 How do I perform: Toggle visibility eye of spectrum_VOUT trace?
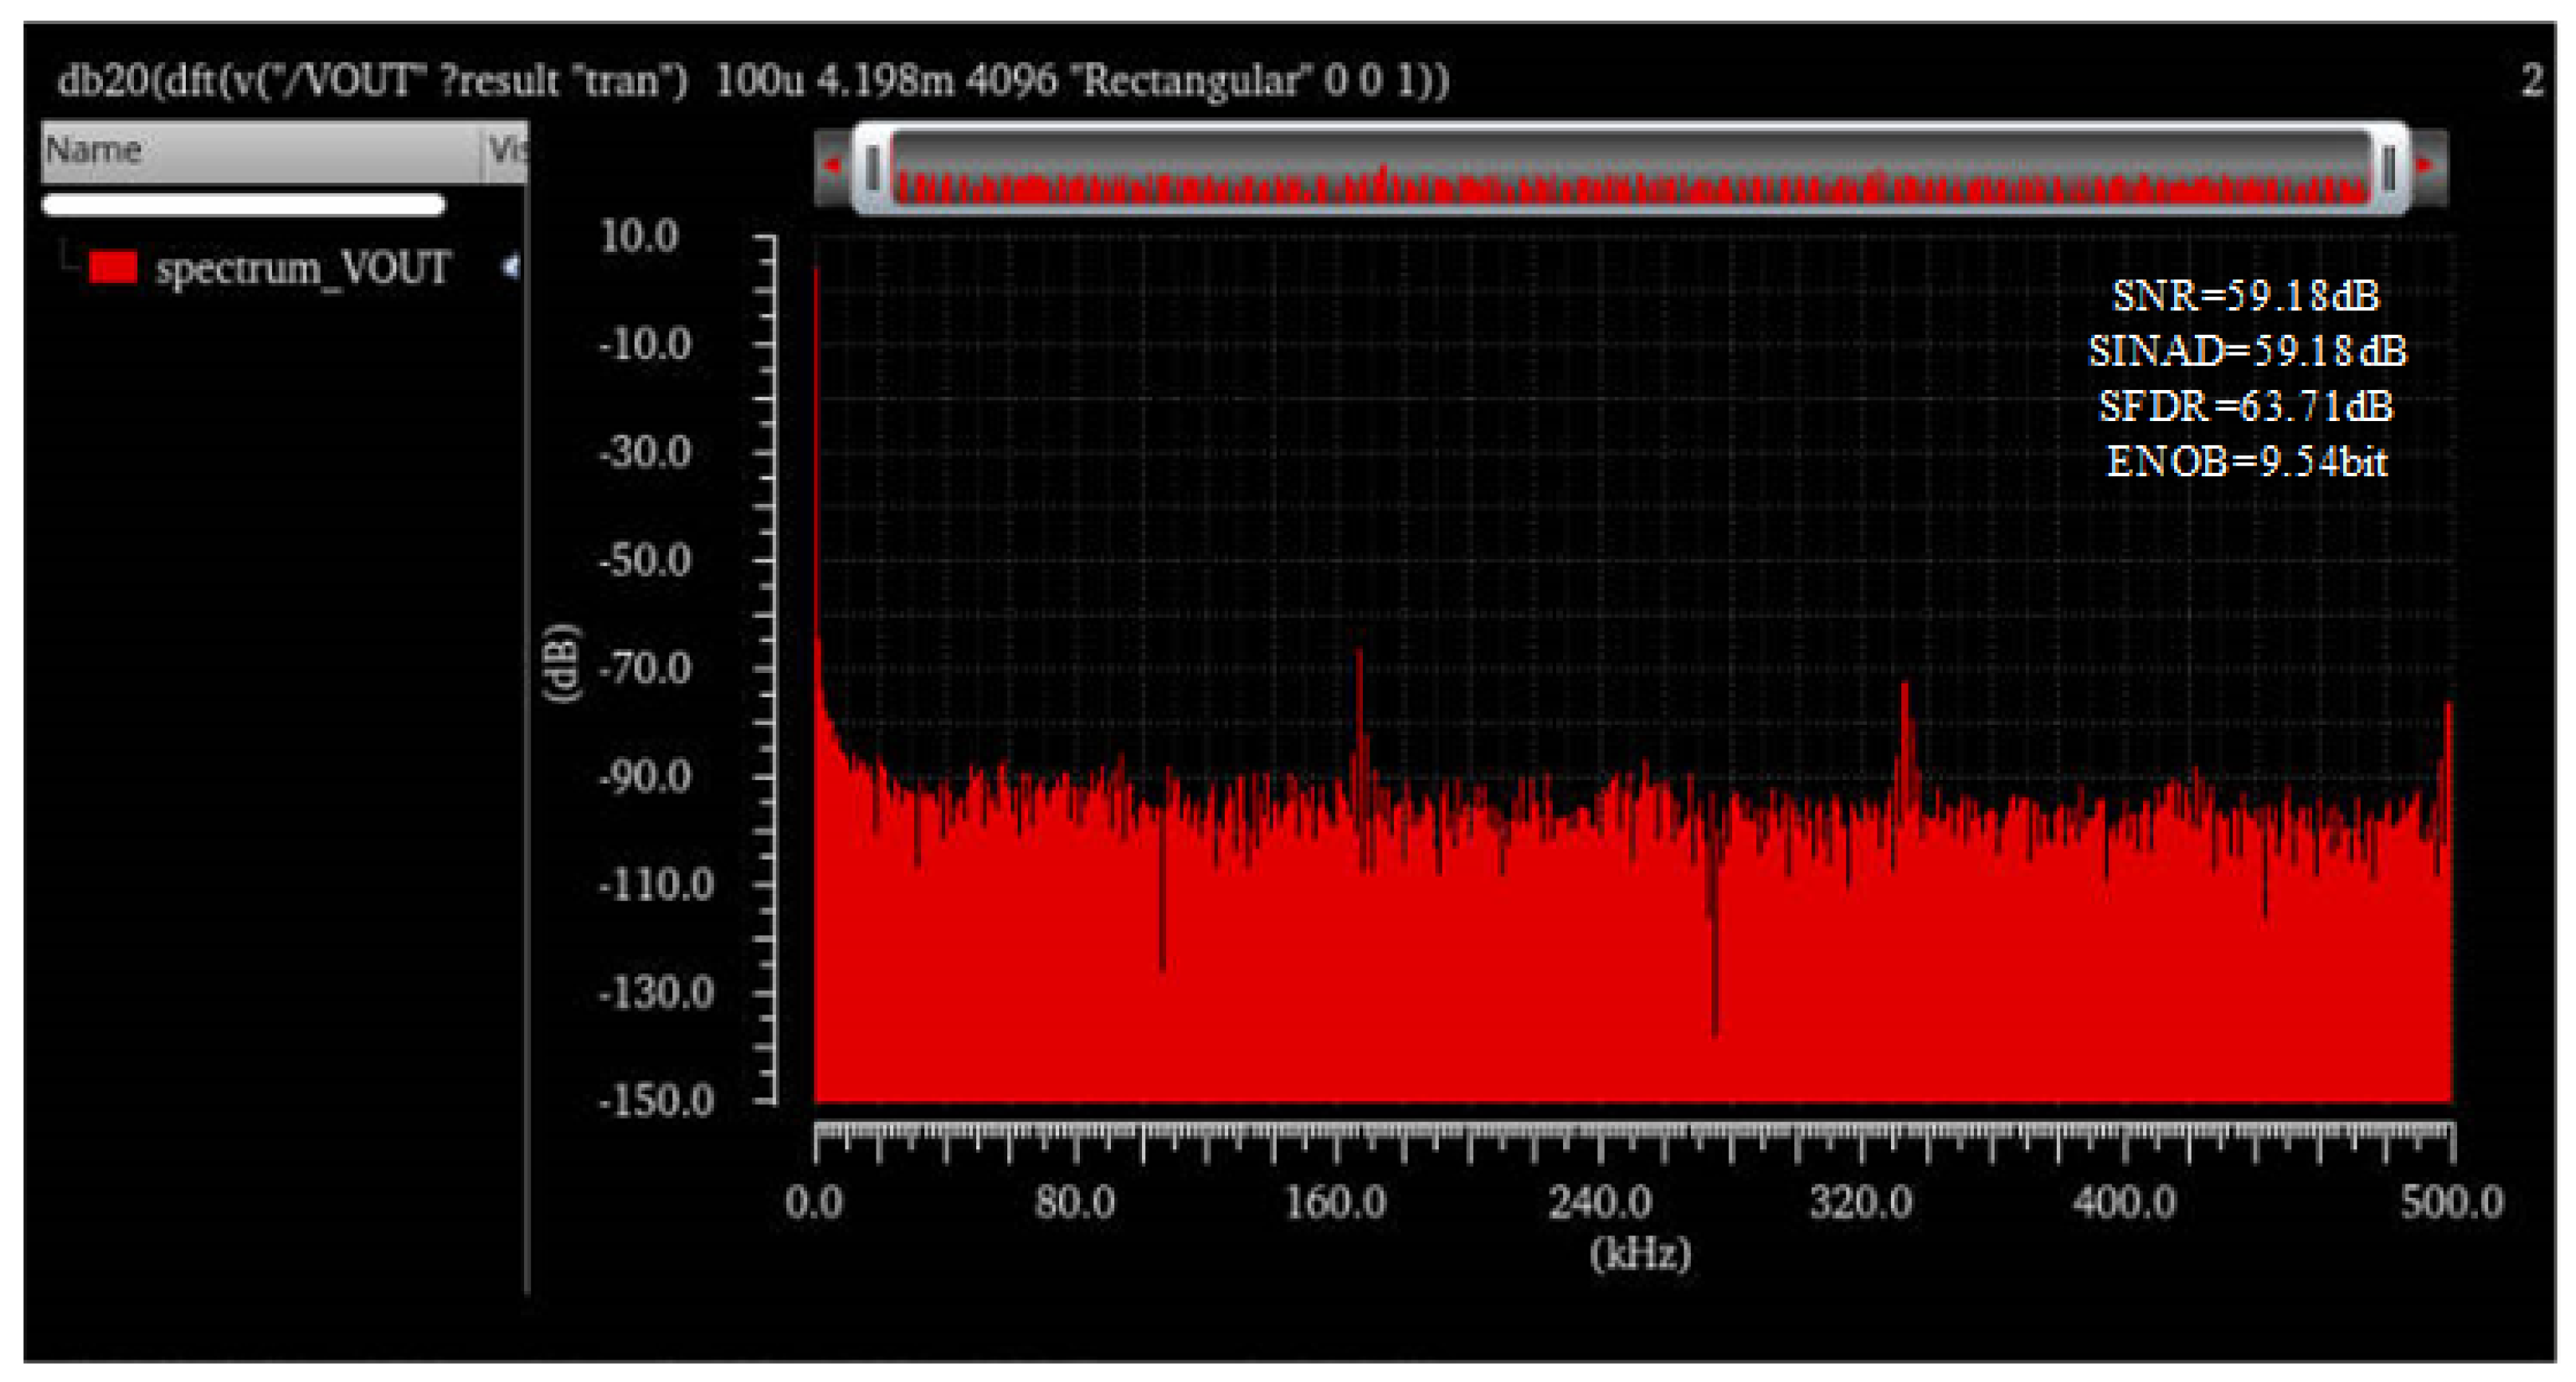pyautogui.click(x=511, y=267)
